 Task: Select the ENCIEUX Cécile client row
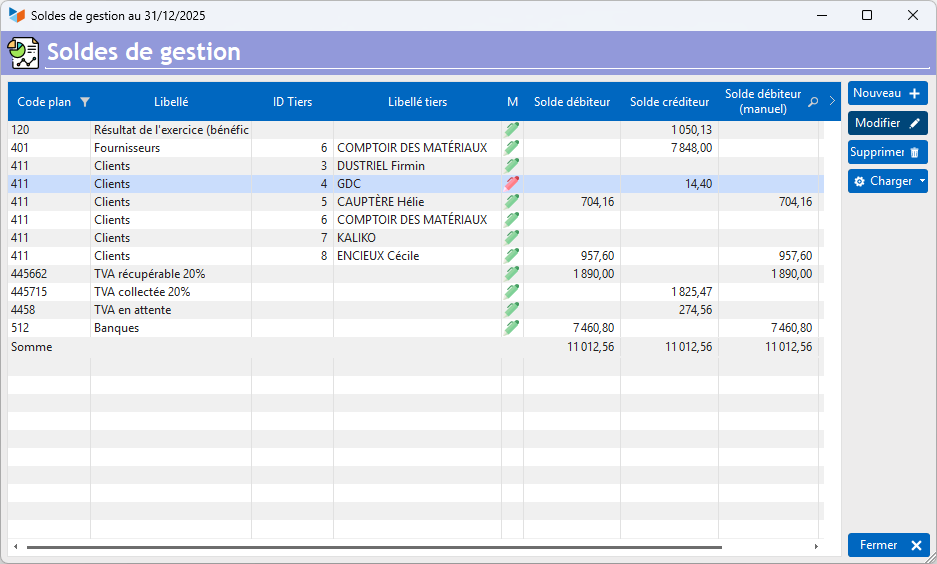(x=378, y=256)
